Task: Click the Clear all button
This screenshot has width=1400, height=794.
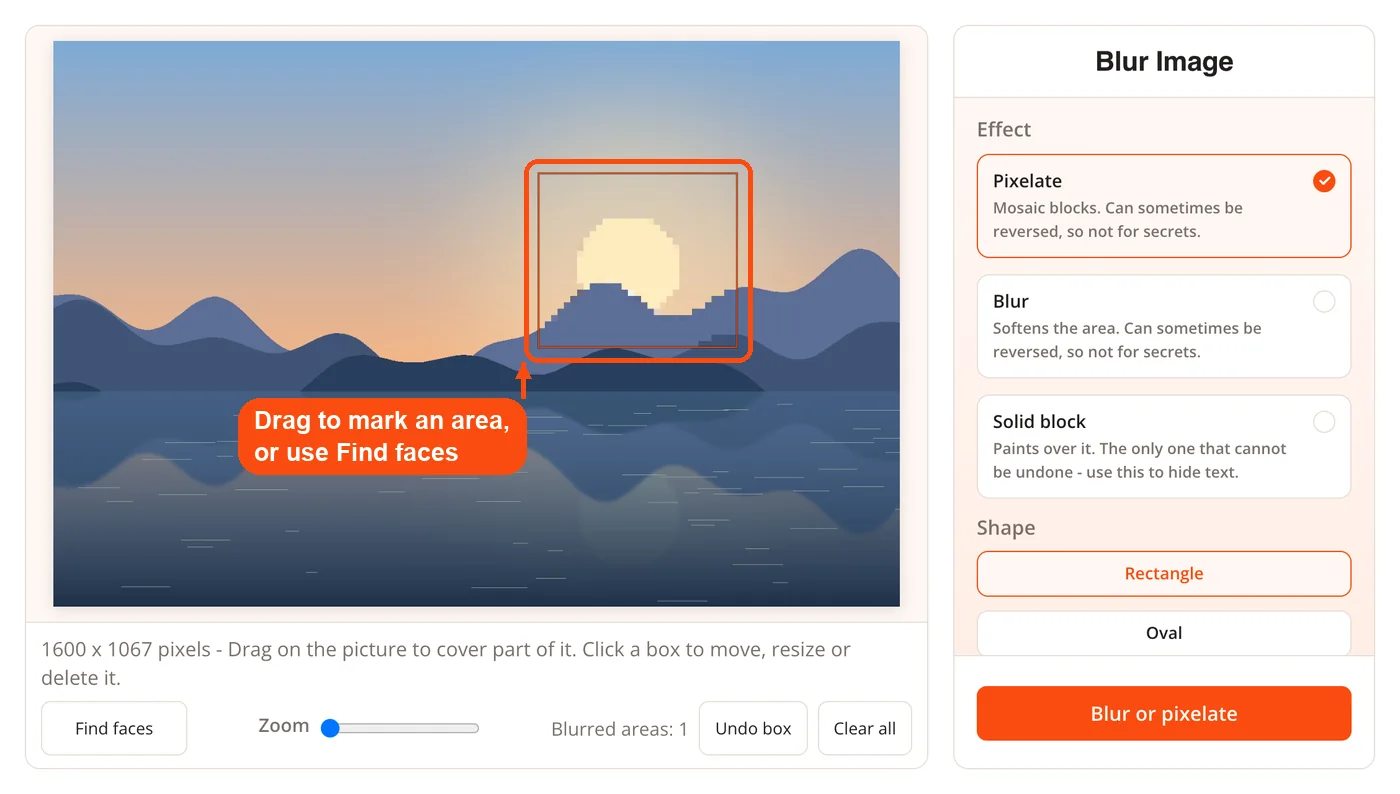Action: [x=865, y=728]
